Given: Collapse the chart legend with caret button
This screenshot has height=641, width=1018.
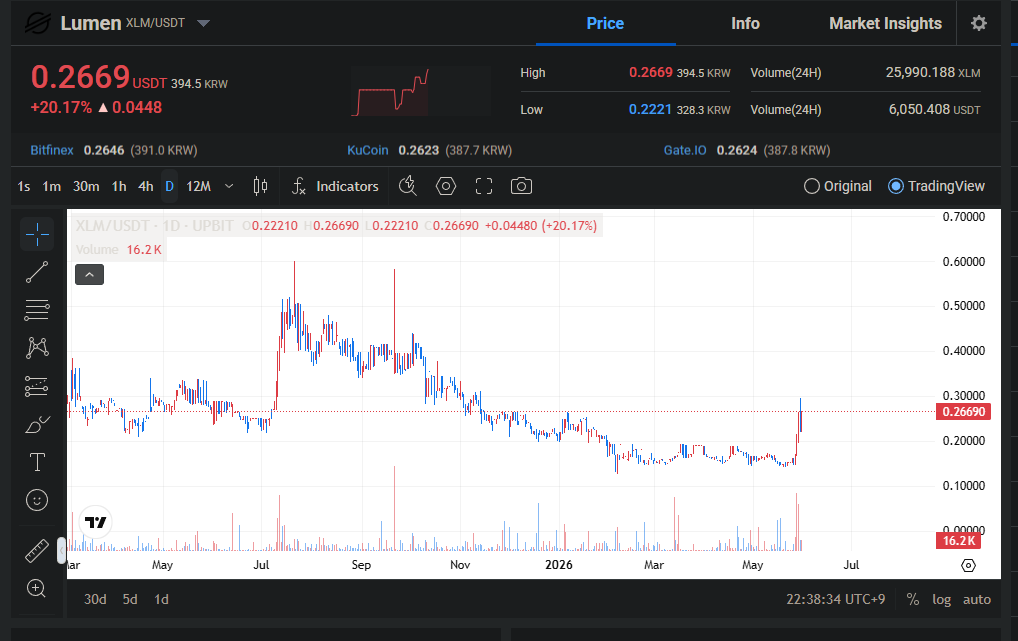Looking at the screenshot, I should coord(90,275).
